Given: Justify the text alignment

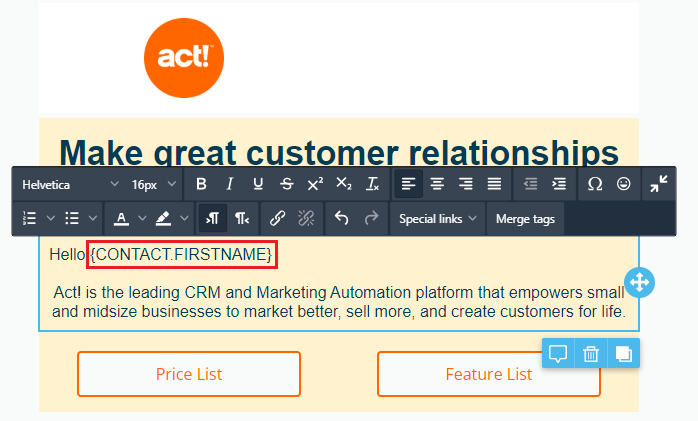Looking at the screenshot, I should tap(494, 184).
